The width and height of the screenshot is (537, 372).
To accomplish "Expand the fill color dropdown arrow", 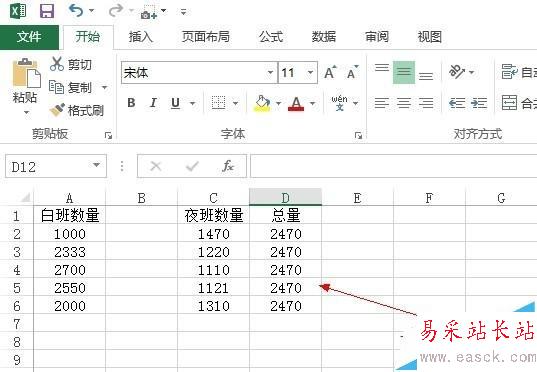I will click(278, 103).
